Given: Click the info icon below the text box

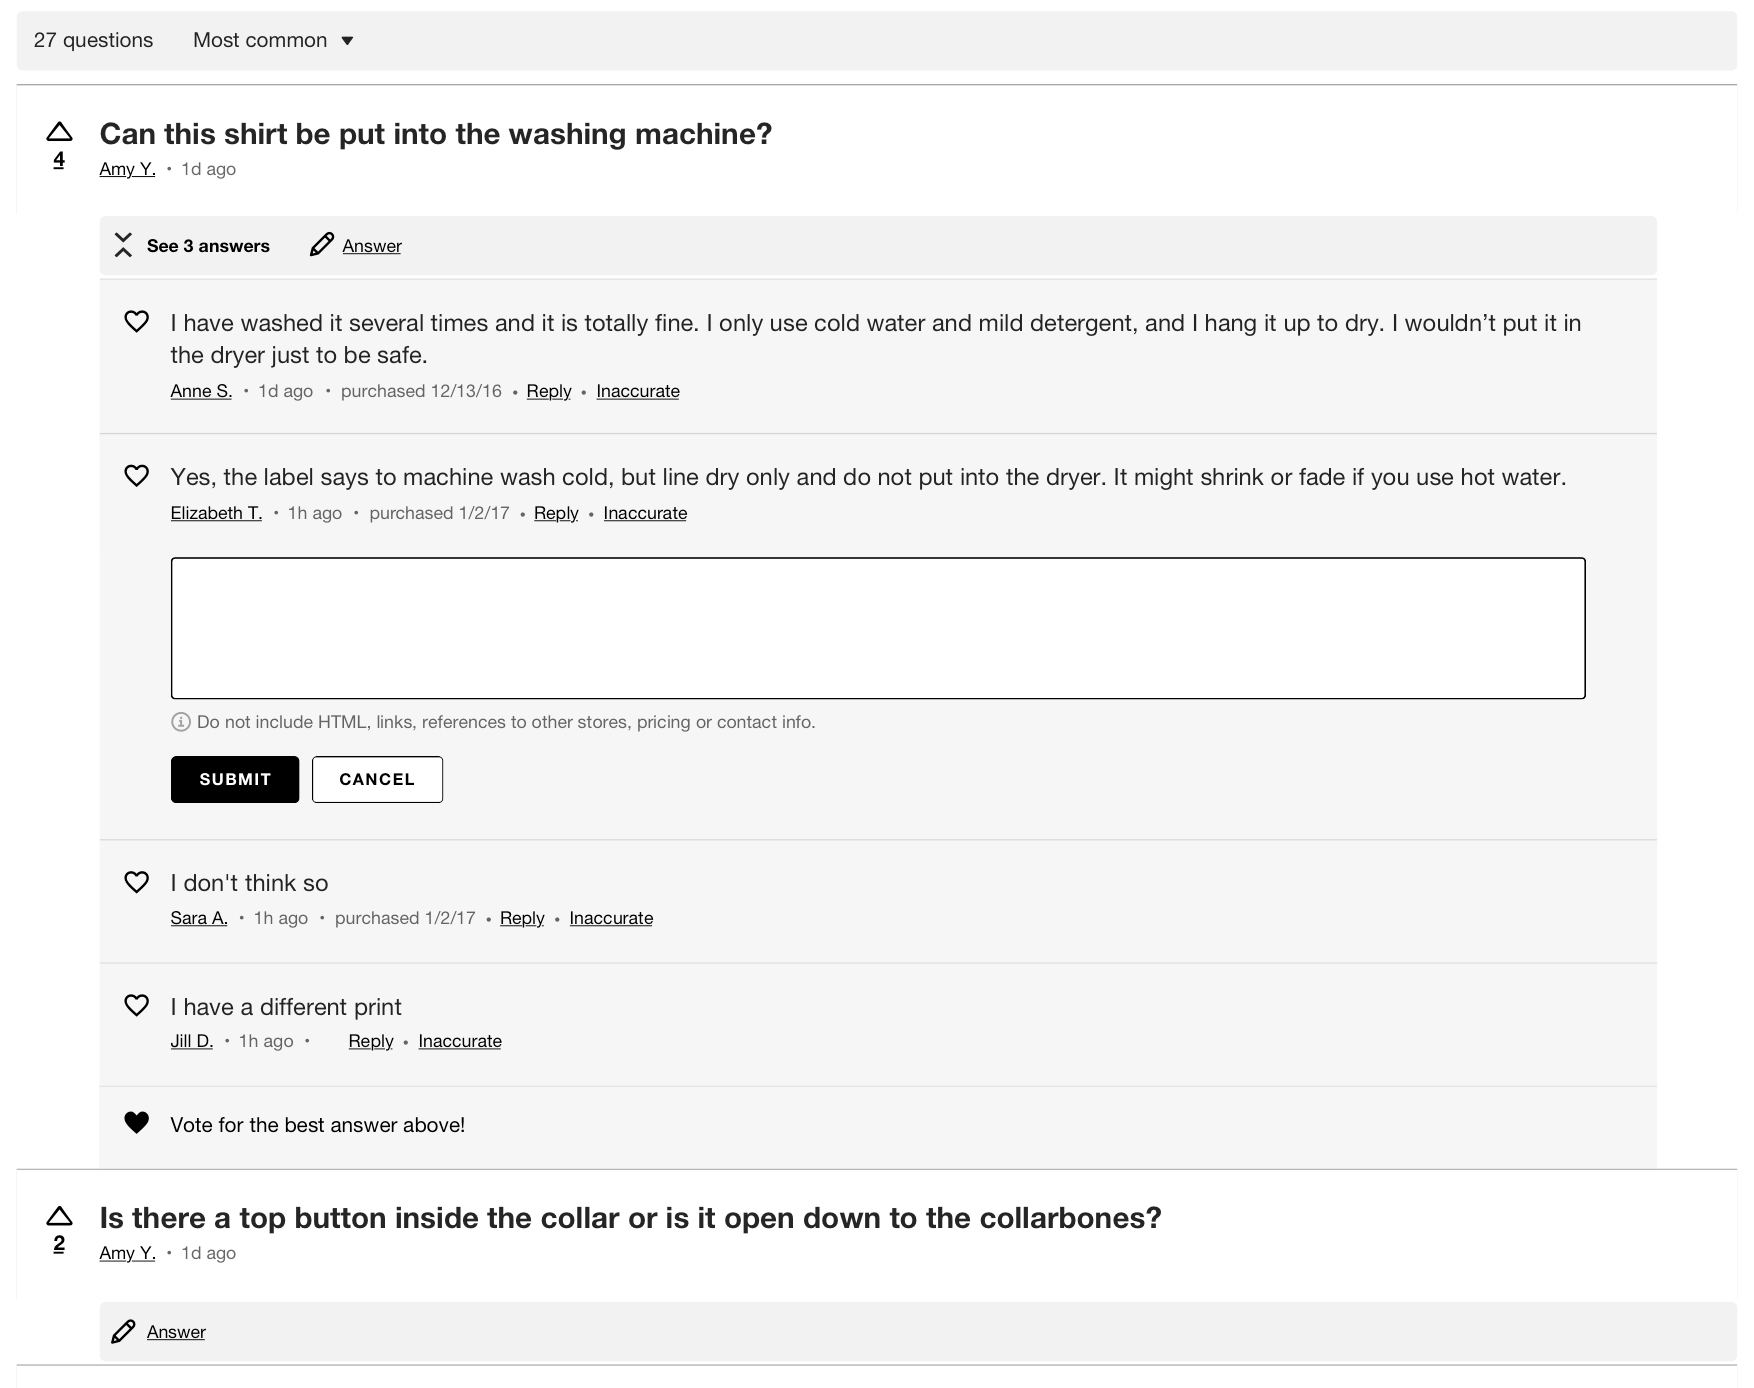Looking at the screenshot, I should click(181, 722).
